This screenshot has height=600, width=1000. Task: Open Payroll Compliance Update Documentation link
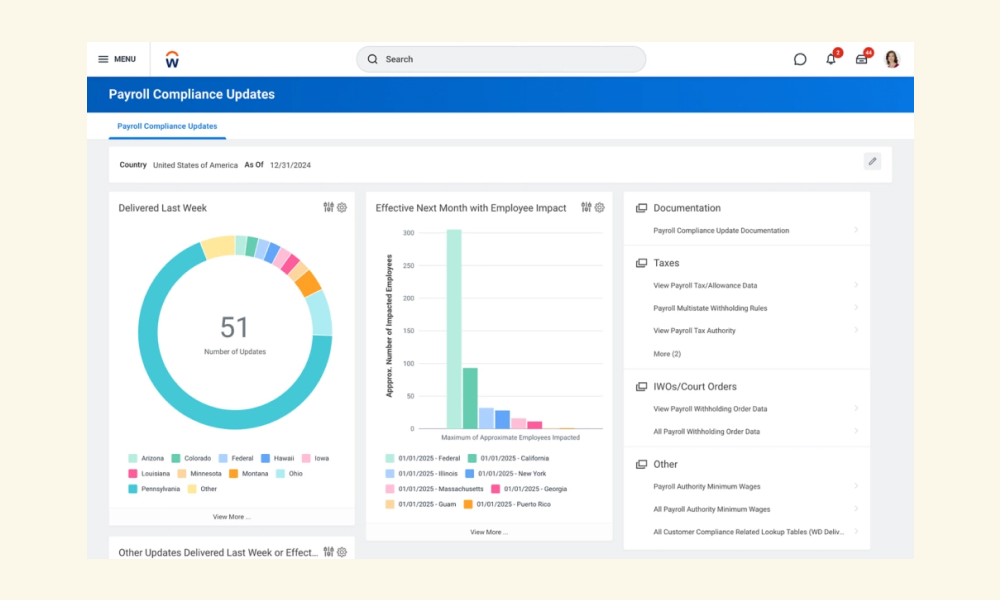(x=721, y=230)
